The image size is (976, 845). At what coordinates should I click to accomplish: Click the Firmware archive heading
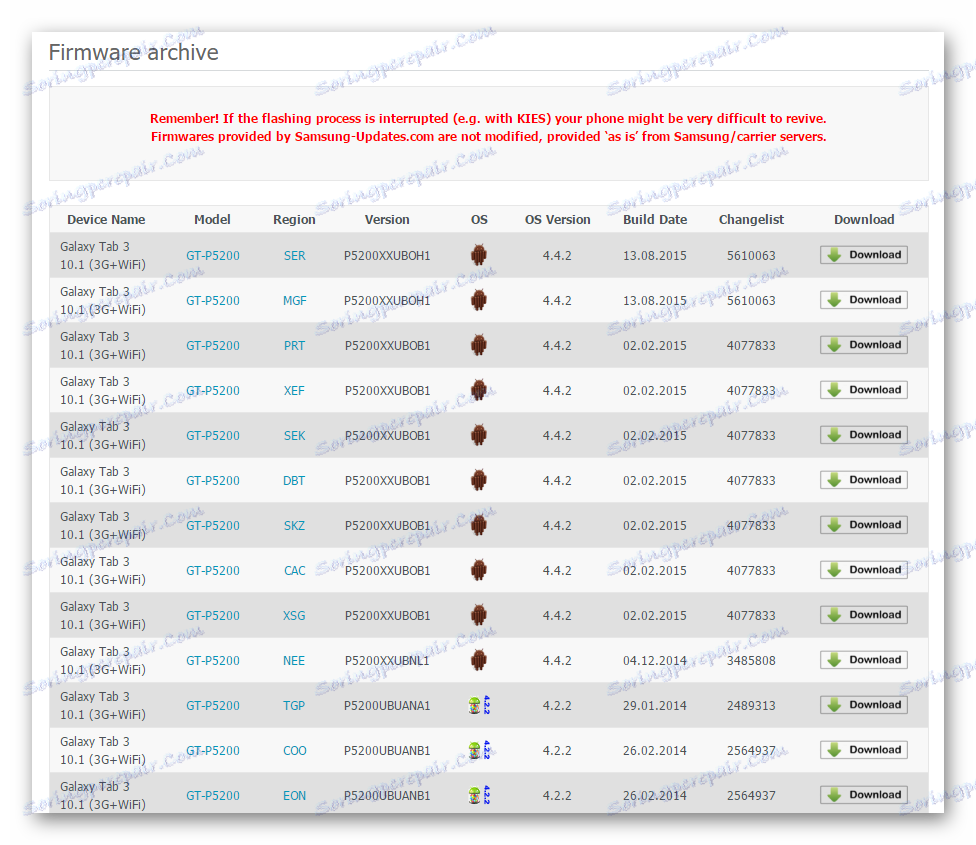tap(134, 52)
